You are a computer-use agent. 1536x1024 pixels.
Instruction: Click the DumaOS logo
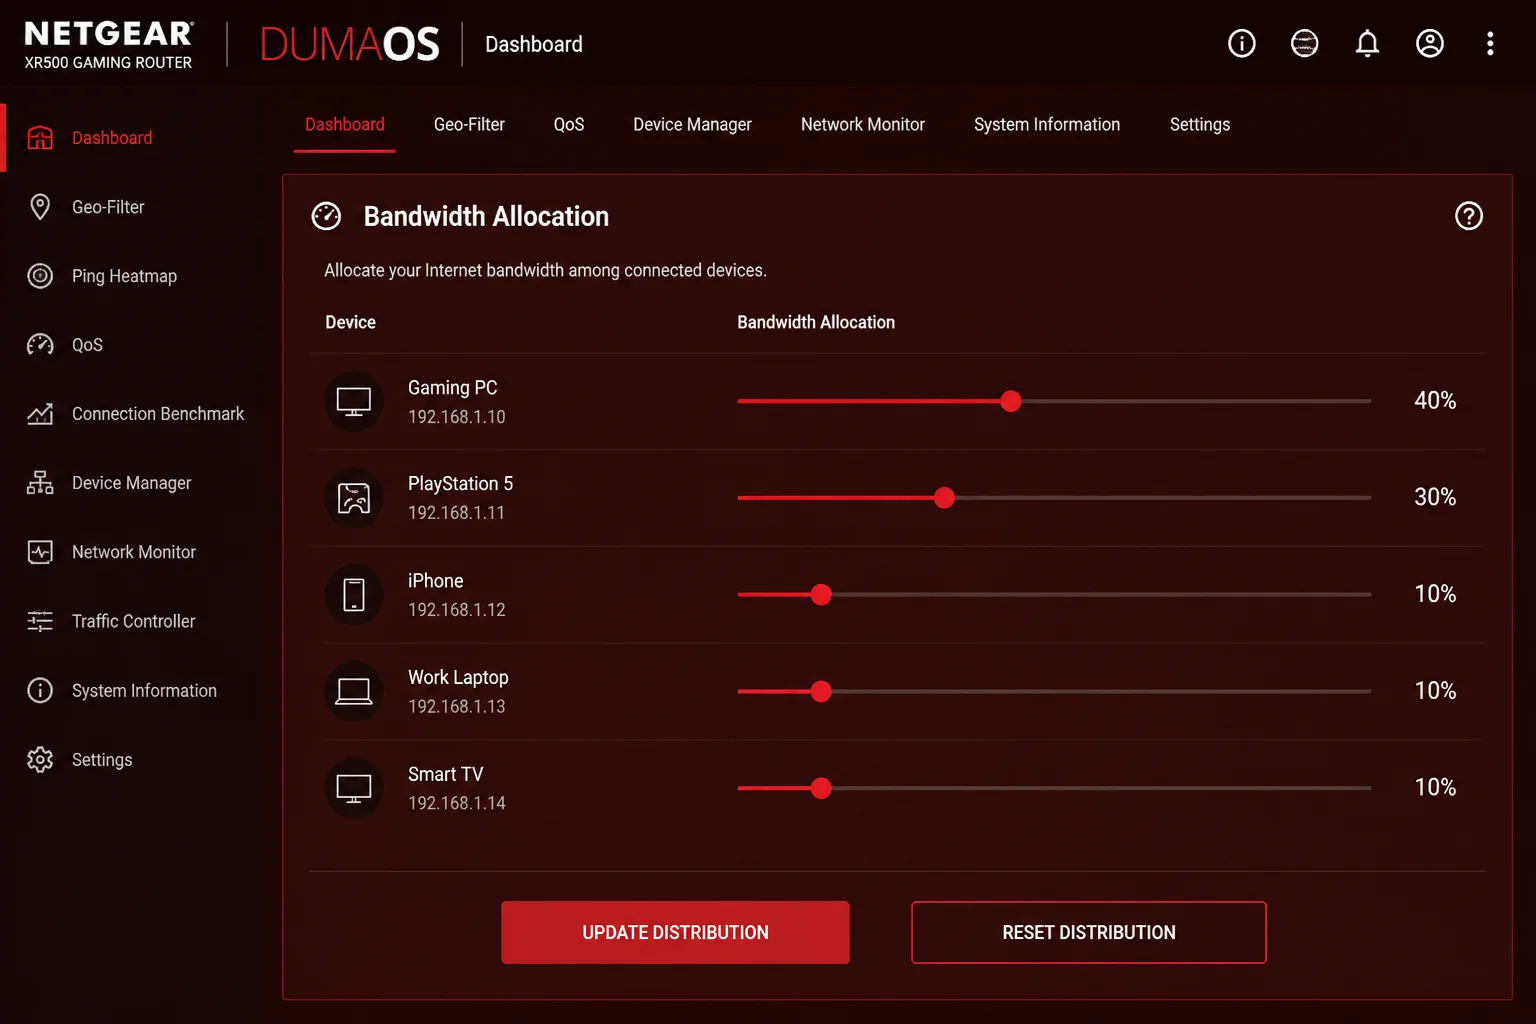(350, 44)
